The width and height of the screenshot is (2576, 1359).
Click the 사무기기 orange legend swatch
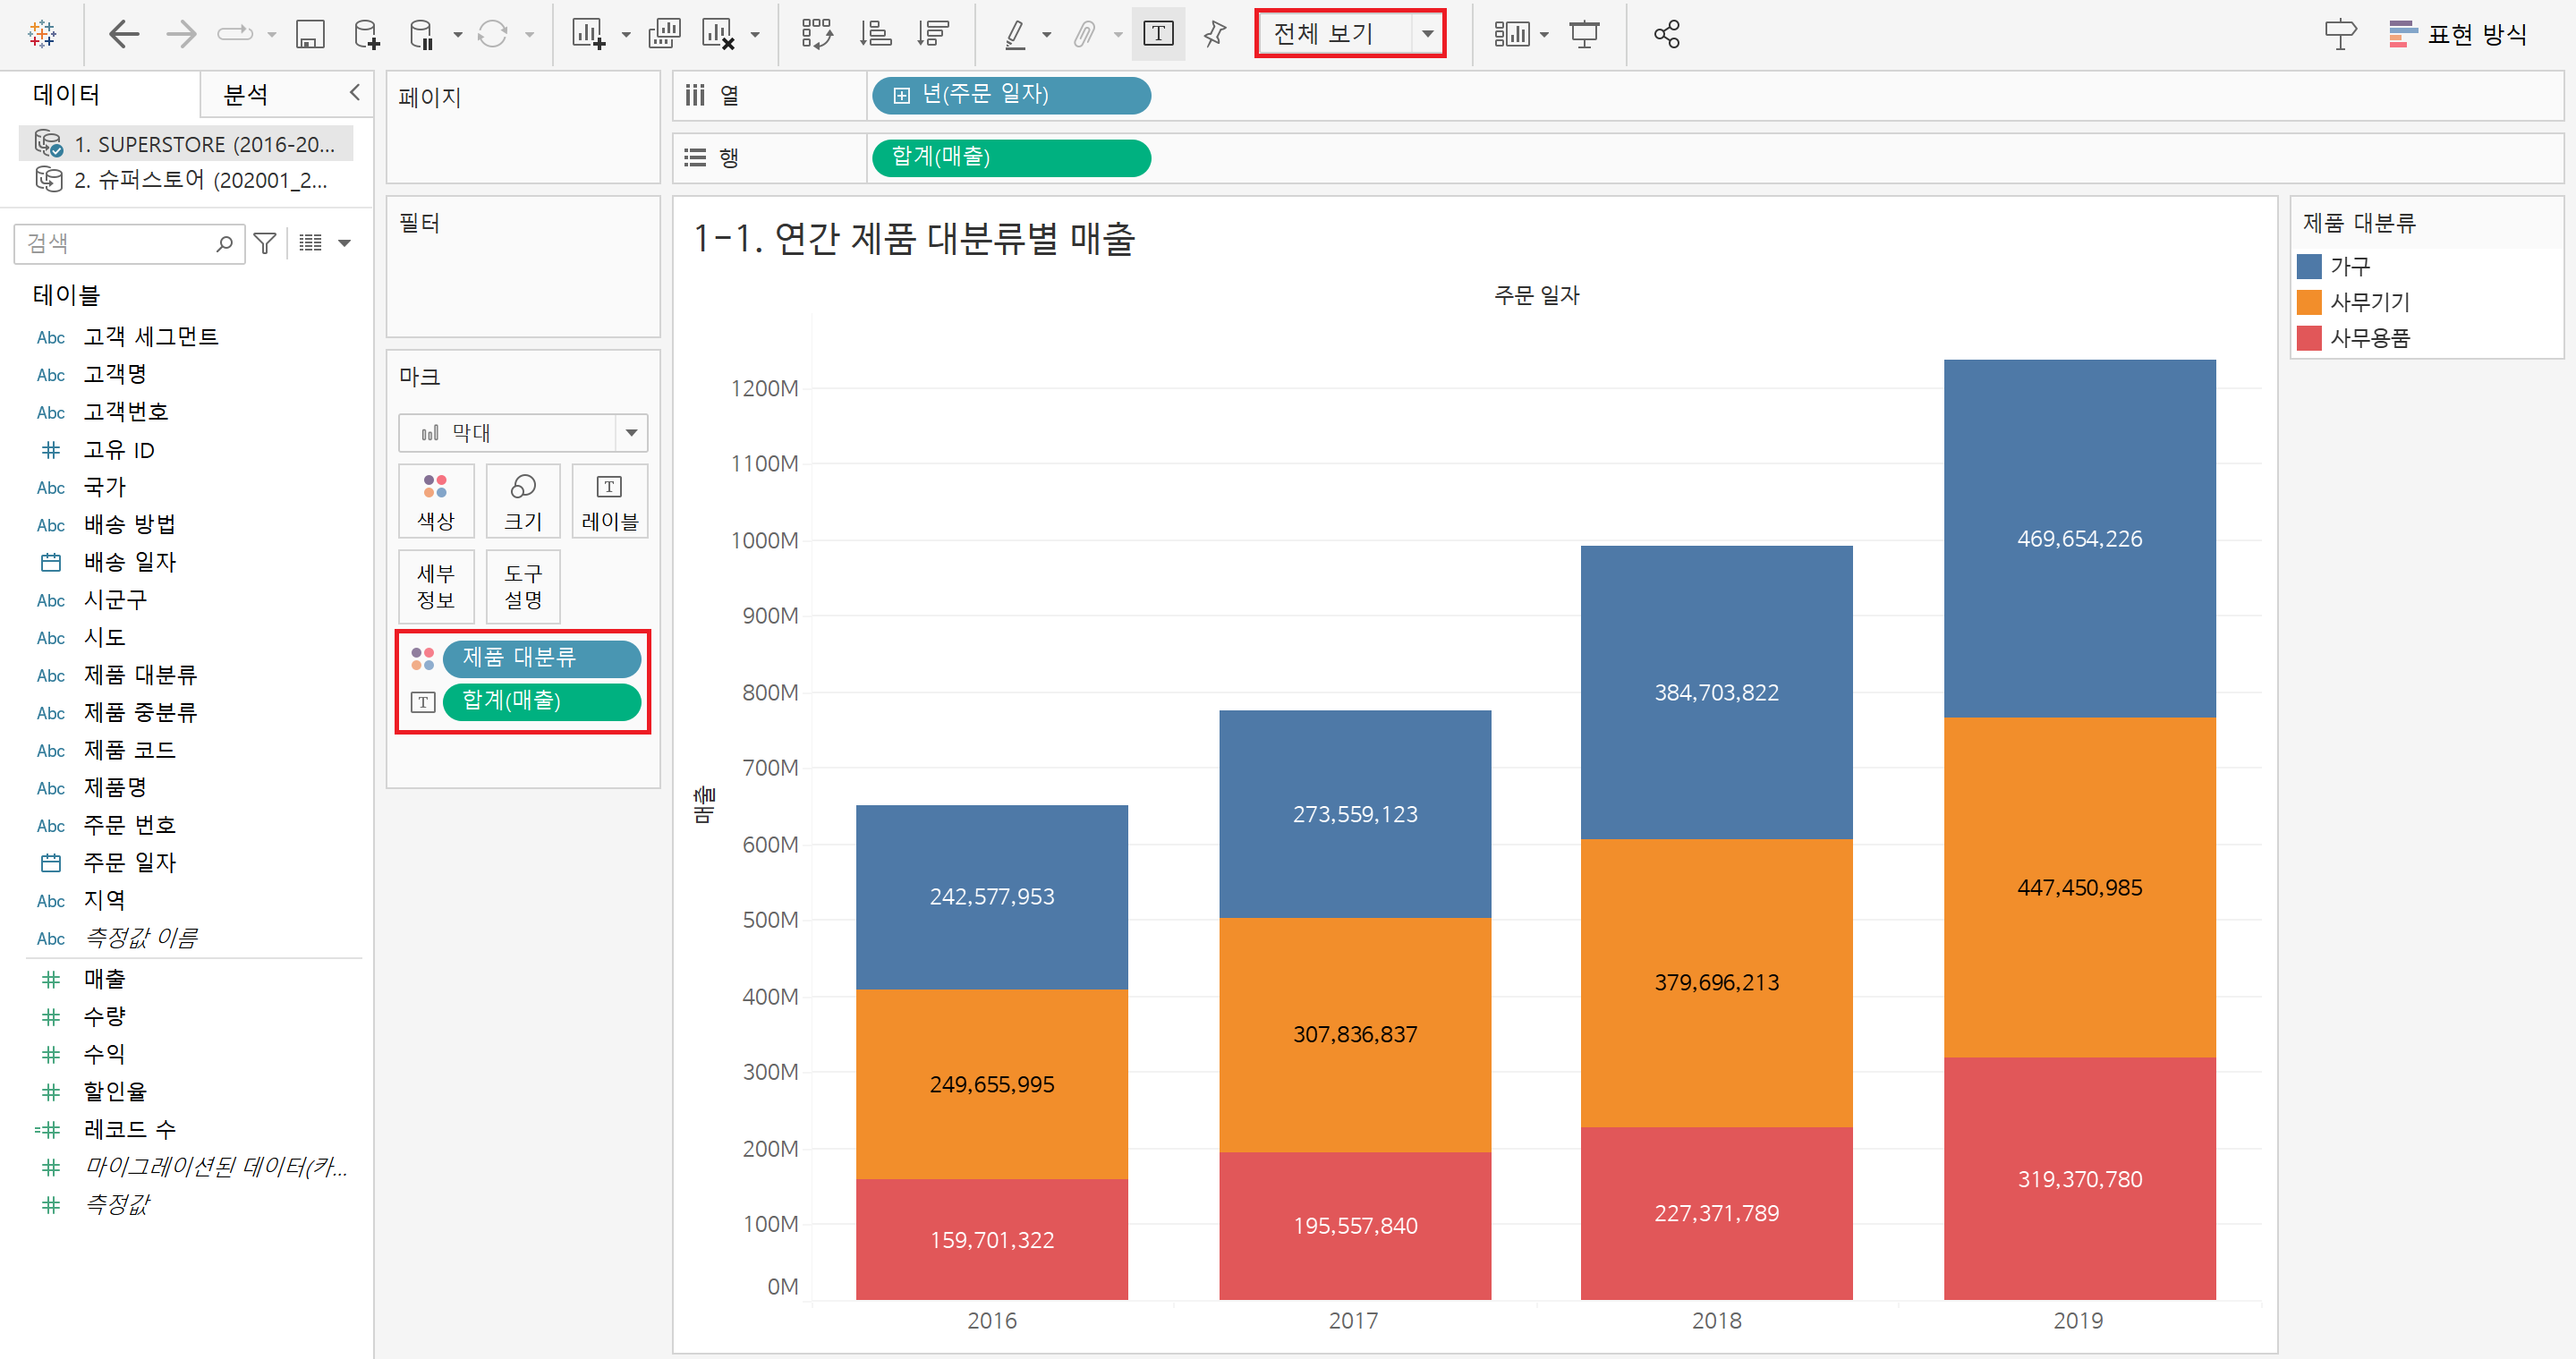(2308, 302)
